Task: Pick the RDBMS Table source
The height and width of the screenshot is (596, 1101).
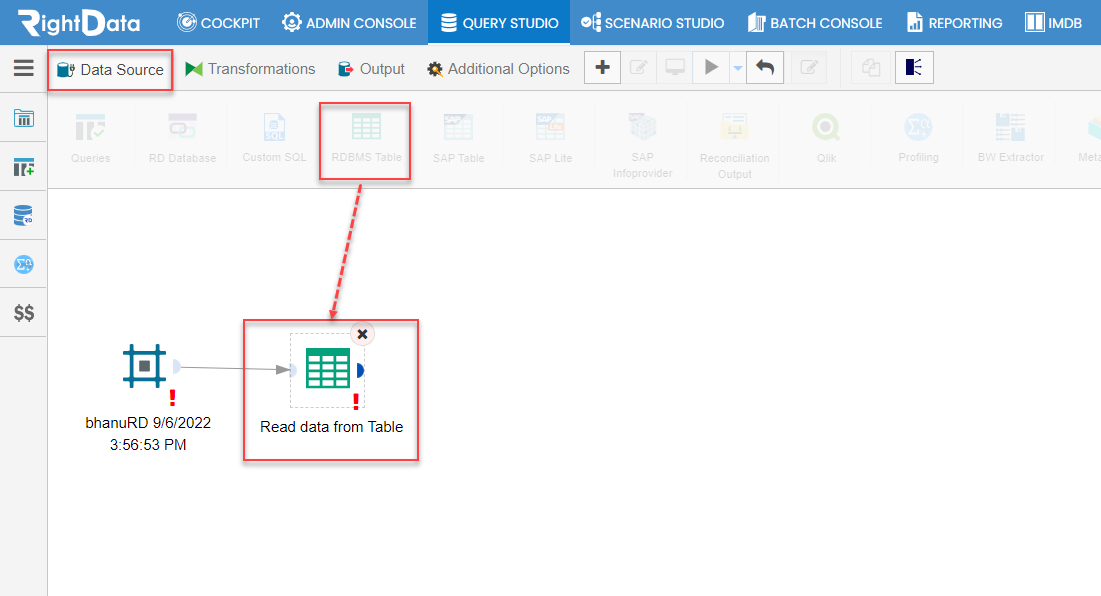Action: point(366,139)
